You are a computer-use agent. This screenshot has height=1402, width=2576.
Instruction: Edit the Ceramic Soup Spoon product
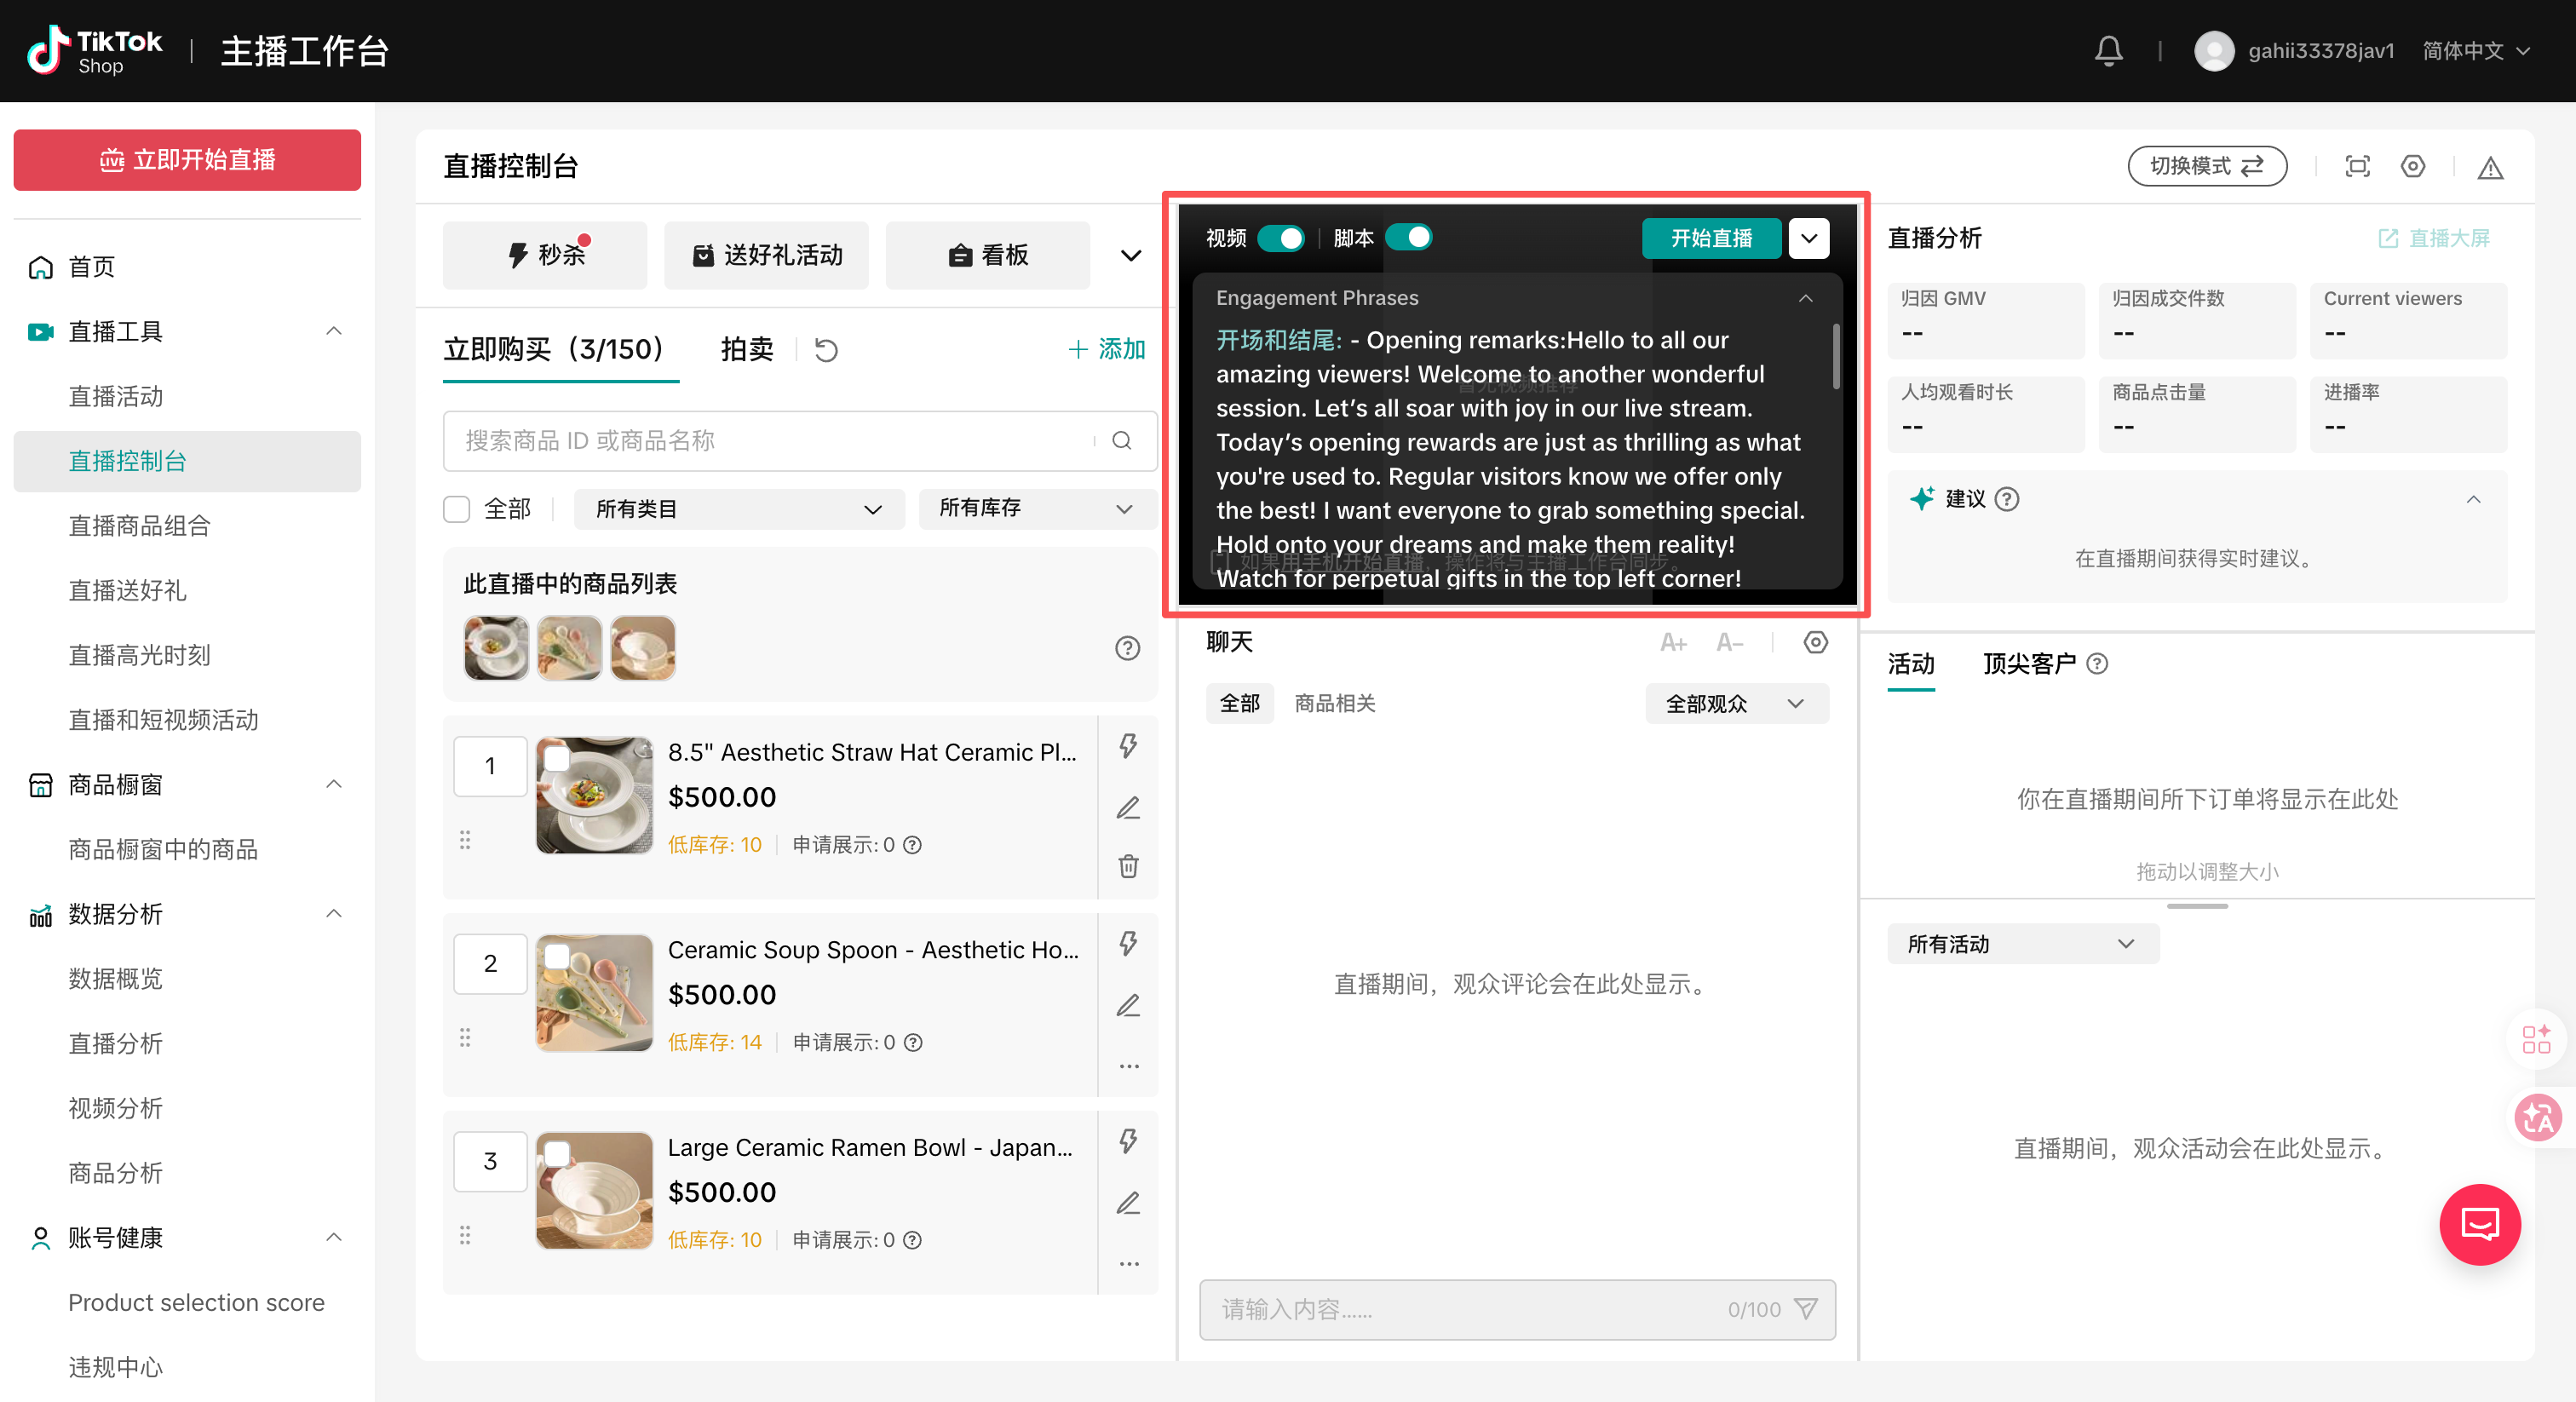point(1128,1005)
